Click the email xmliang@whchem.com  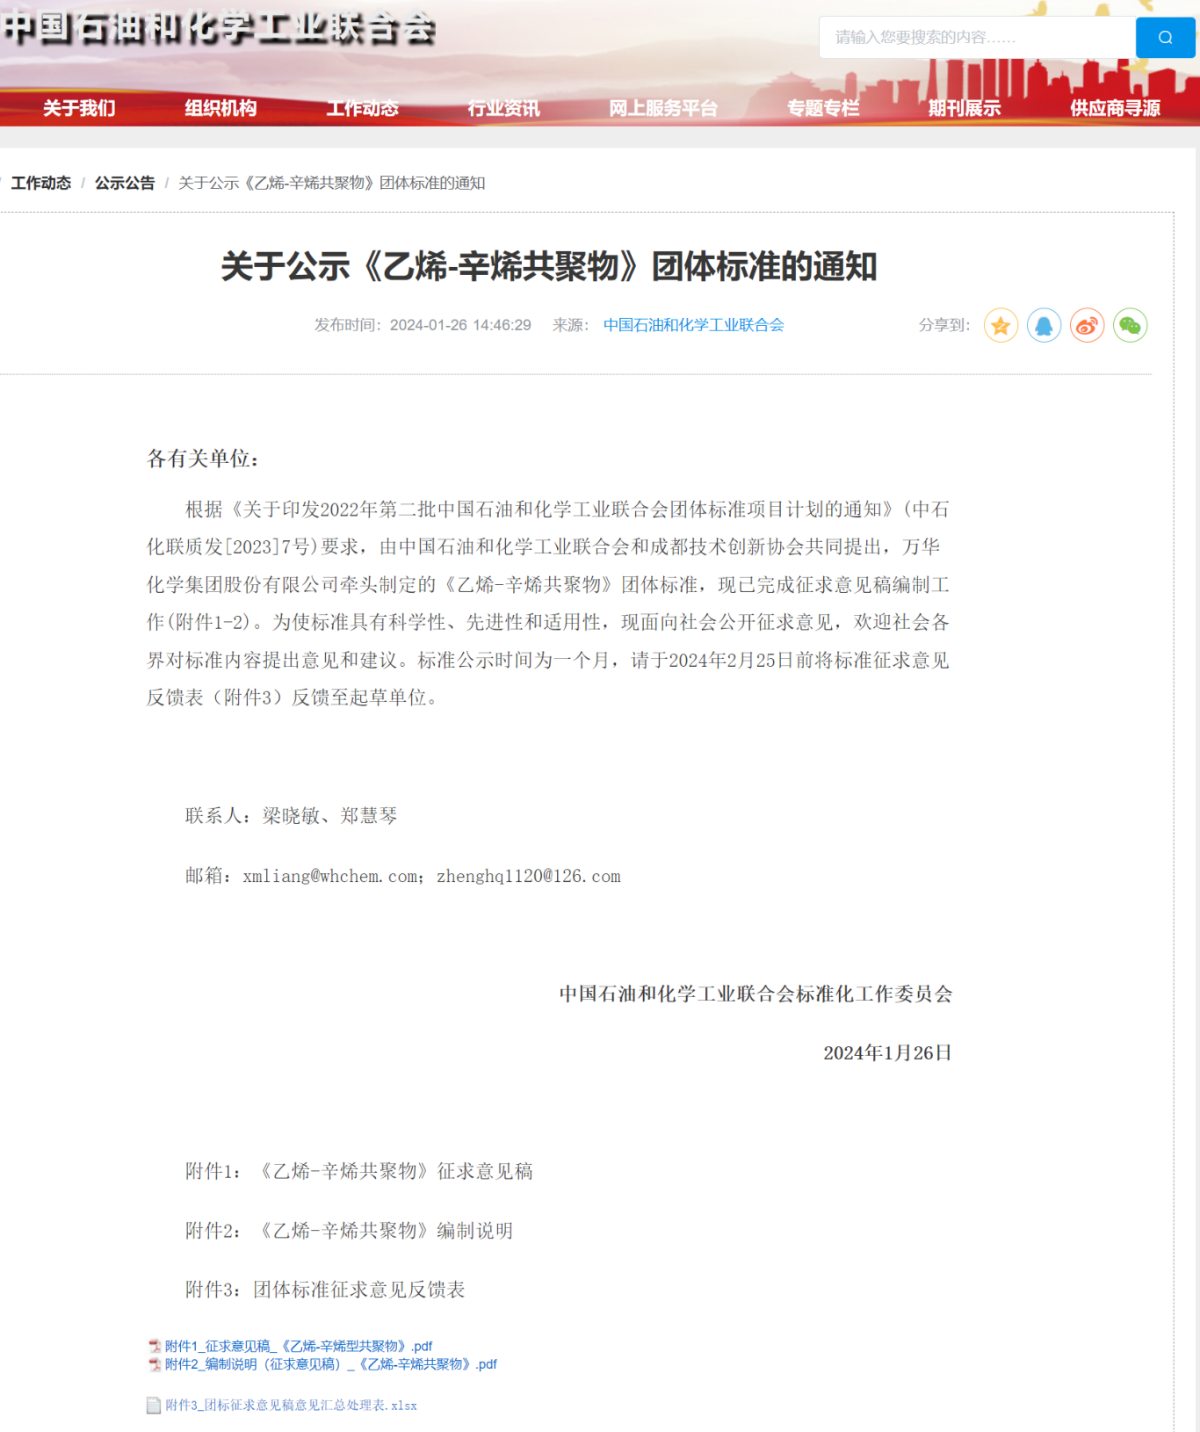(x=331, y=876)
